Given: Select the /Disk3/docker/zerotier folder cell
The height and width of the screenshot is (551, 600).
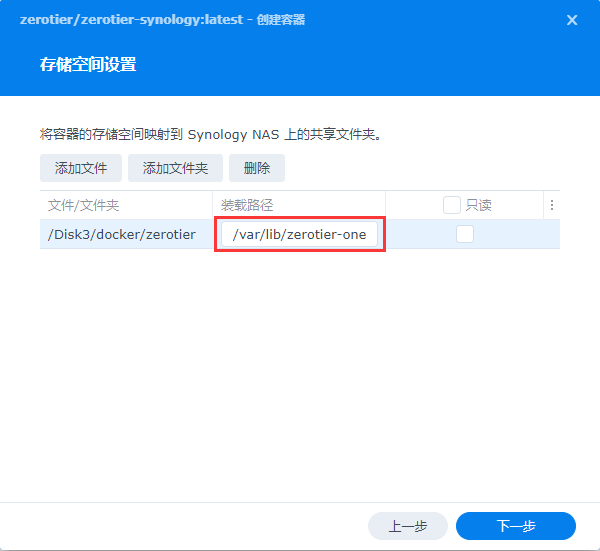Looking at the screenshot, I should click(122, 235).
